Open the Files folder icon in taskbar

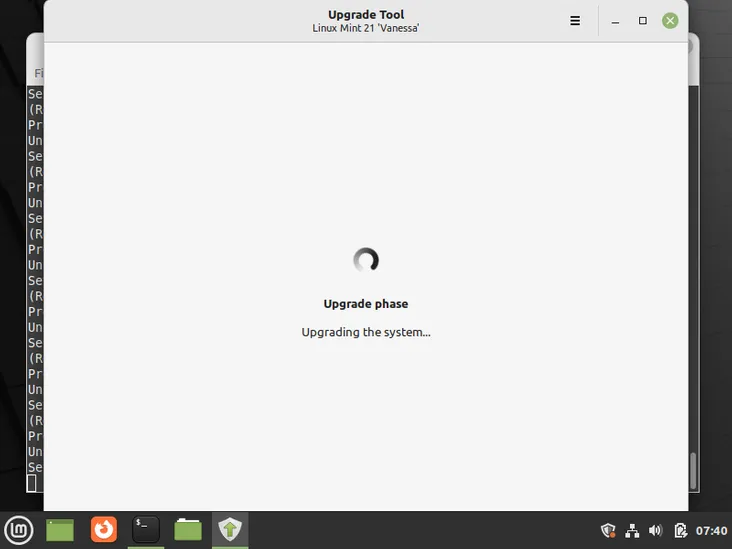click(188, 529)
